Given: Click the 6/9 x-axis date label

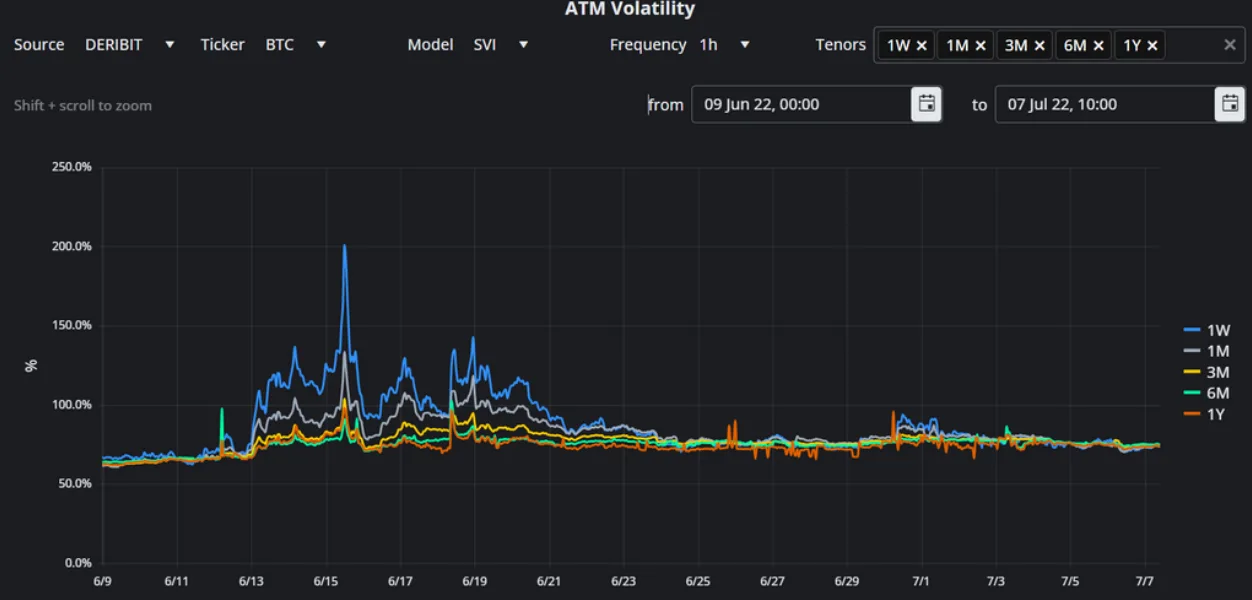Looking at the screenshot, I should (103, 581).
